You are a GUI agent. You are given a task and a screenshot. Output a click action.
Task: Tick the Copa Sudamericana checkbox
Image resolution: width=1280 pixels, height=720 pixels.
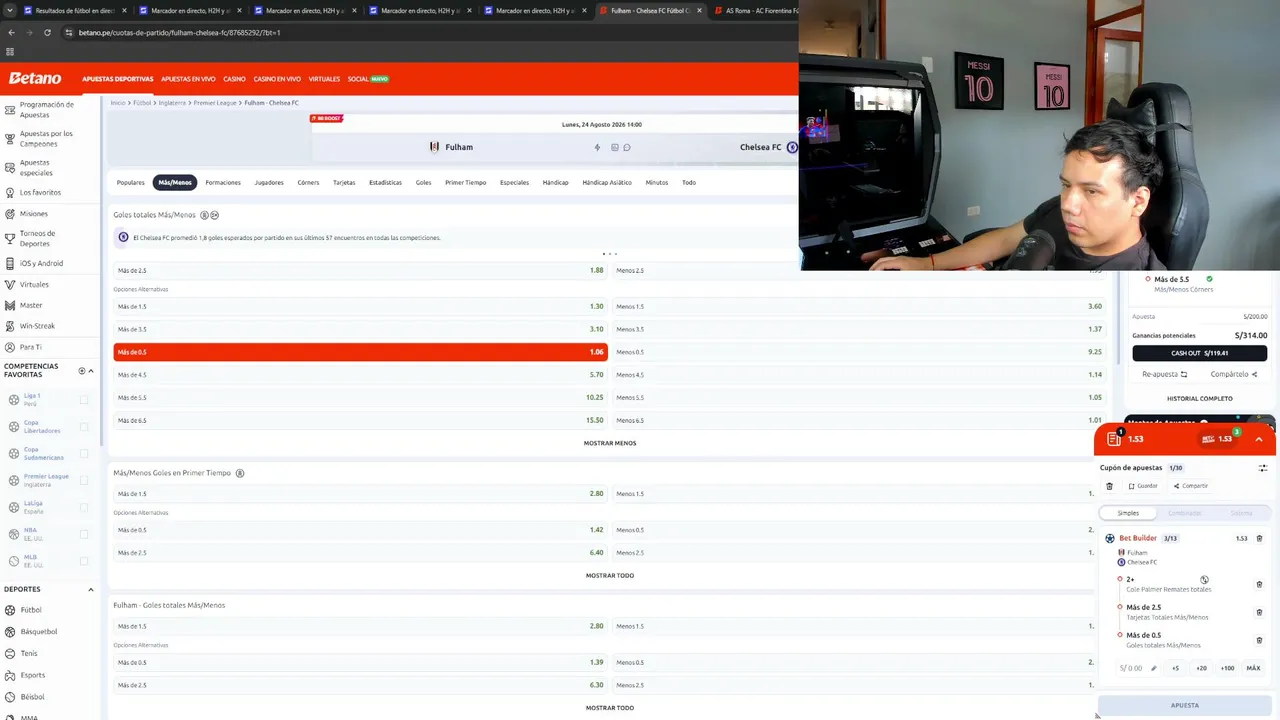pos(84,453)
